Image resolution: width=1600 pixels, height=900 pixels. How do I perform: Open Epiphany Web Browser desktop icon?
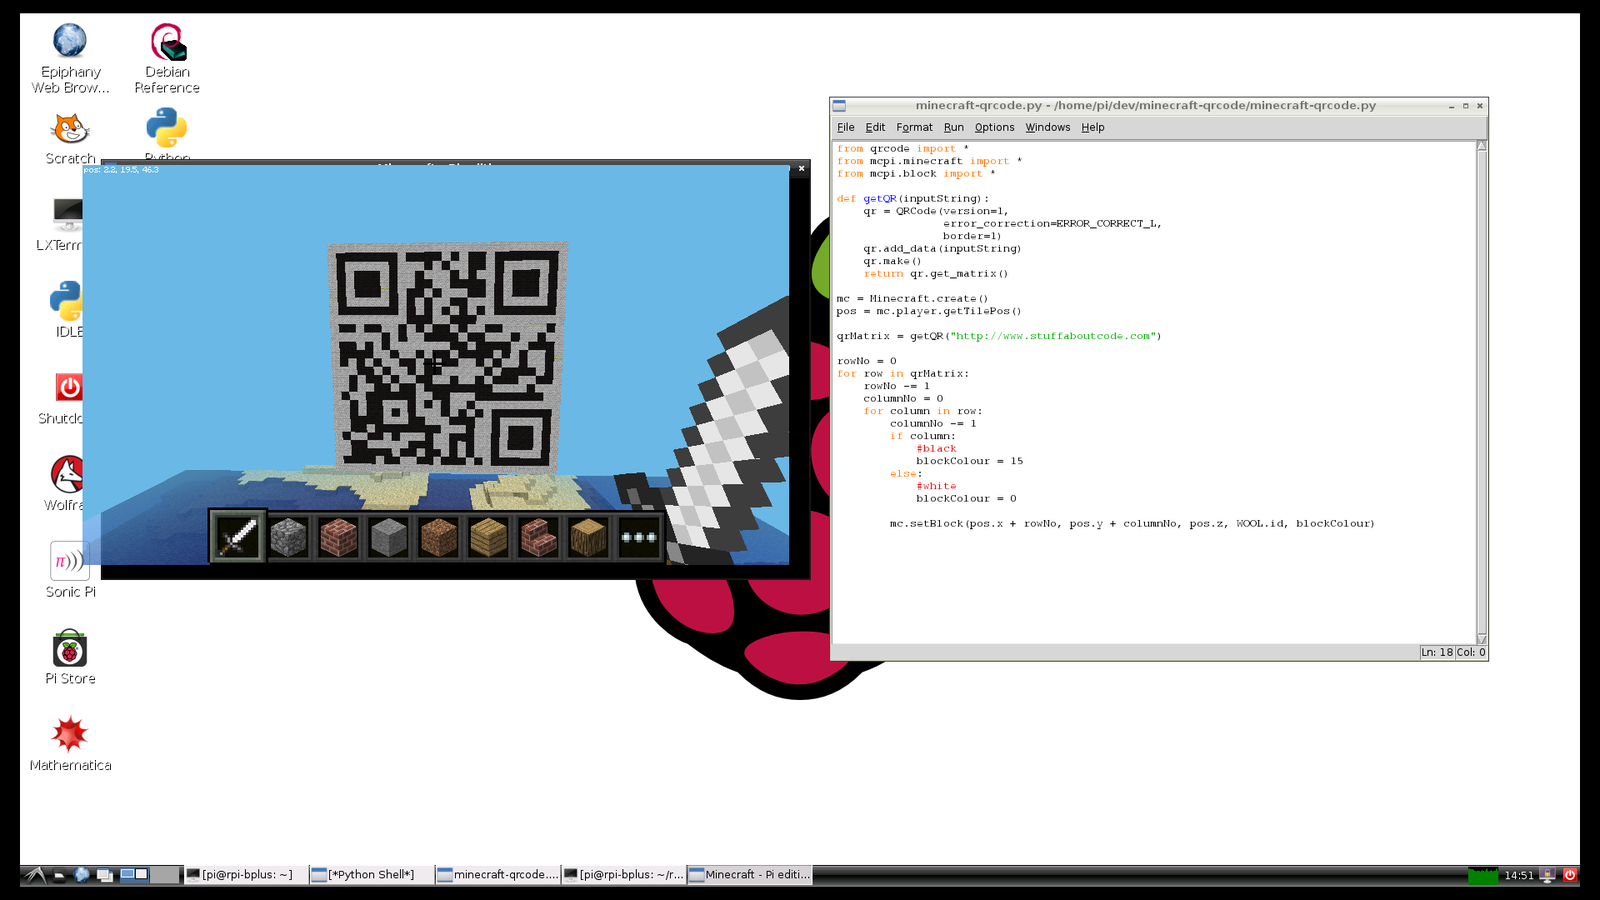70,59
